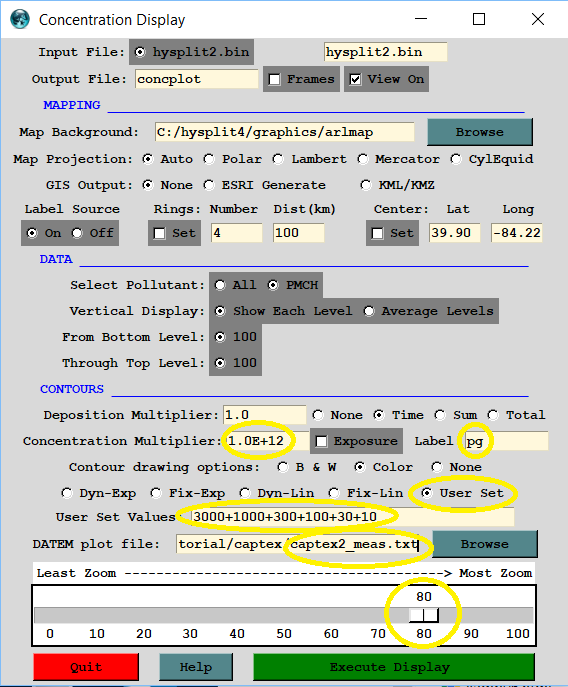The image size is (568, 687).
Task: Select the Lambert map projection
Action: pos(277,159)
